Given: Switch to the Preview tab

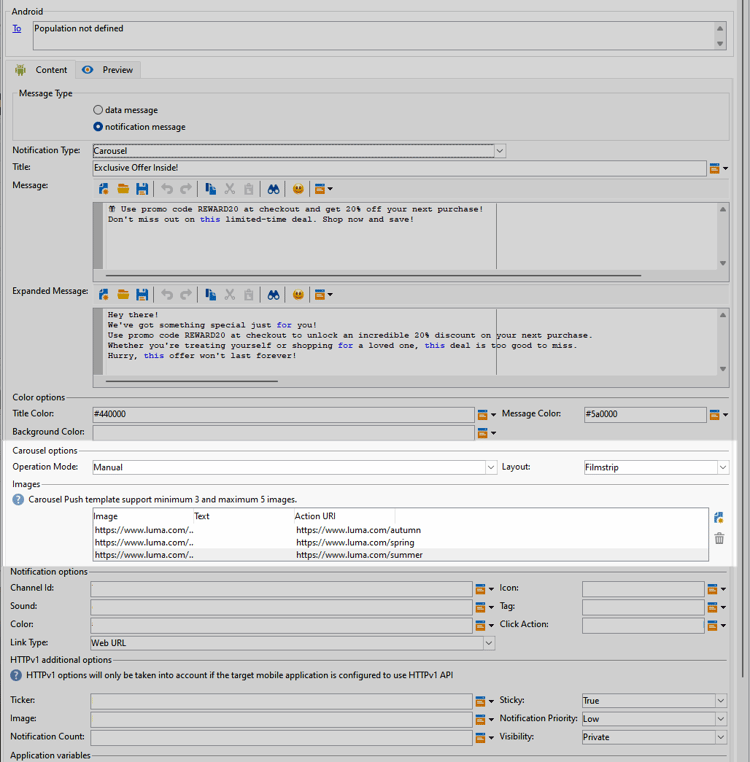Looking at the screenshot, I should (x=108, y=70).
